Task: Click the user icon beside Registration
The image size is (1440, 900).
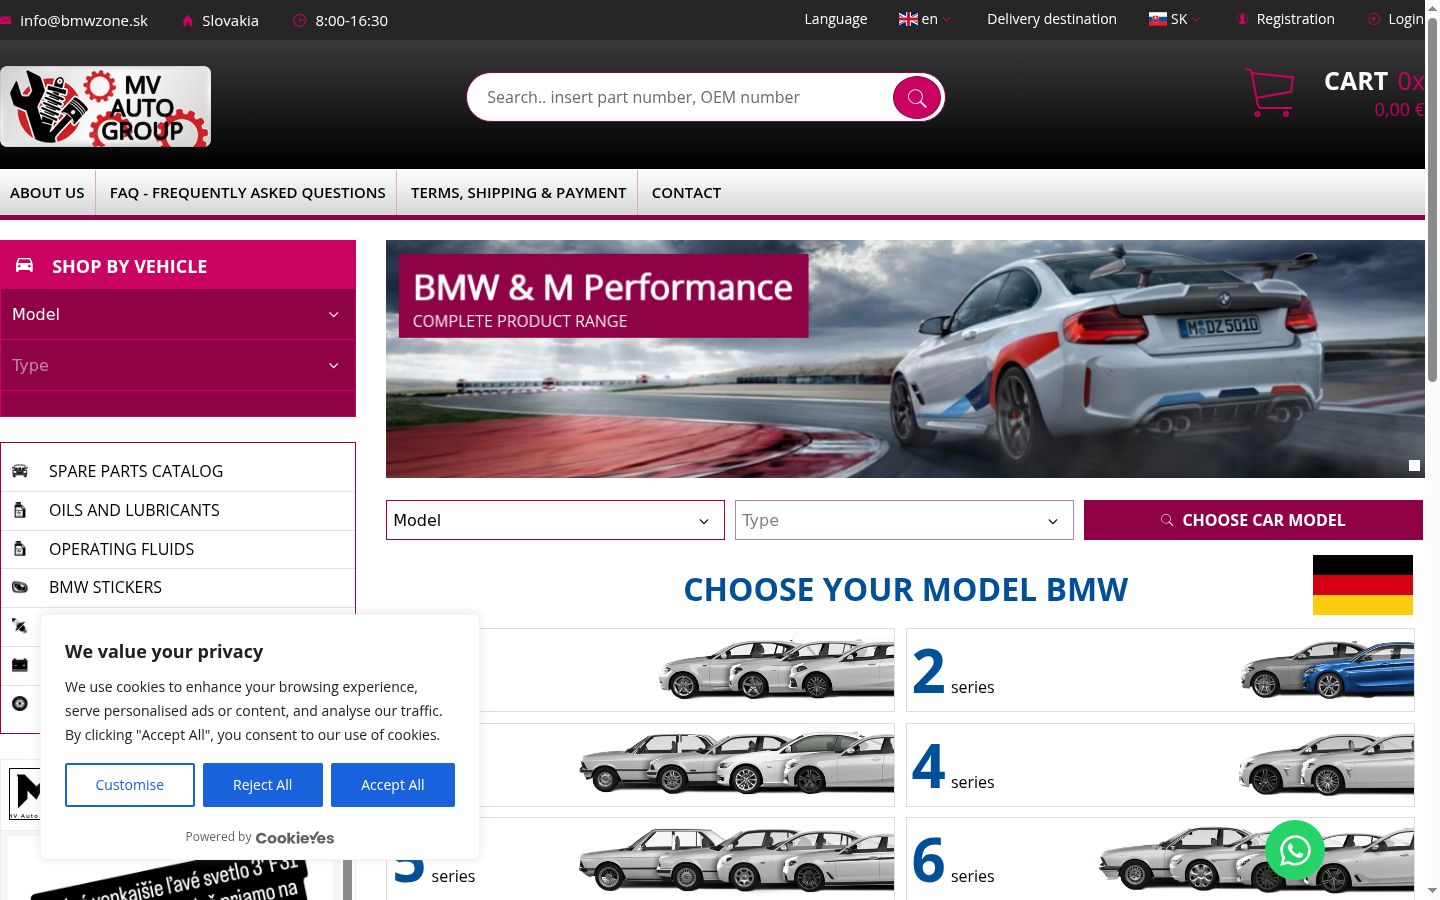Action: pos(1242,19)
